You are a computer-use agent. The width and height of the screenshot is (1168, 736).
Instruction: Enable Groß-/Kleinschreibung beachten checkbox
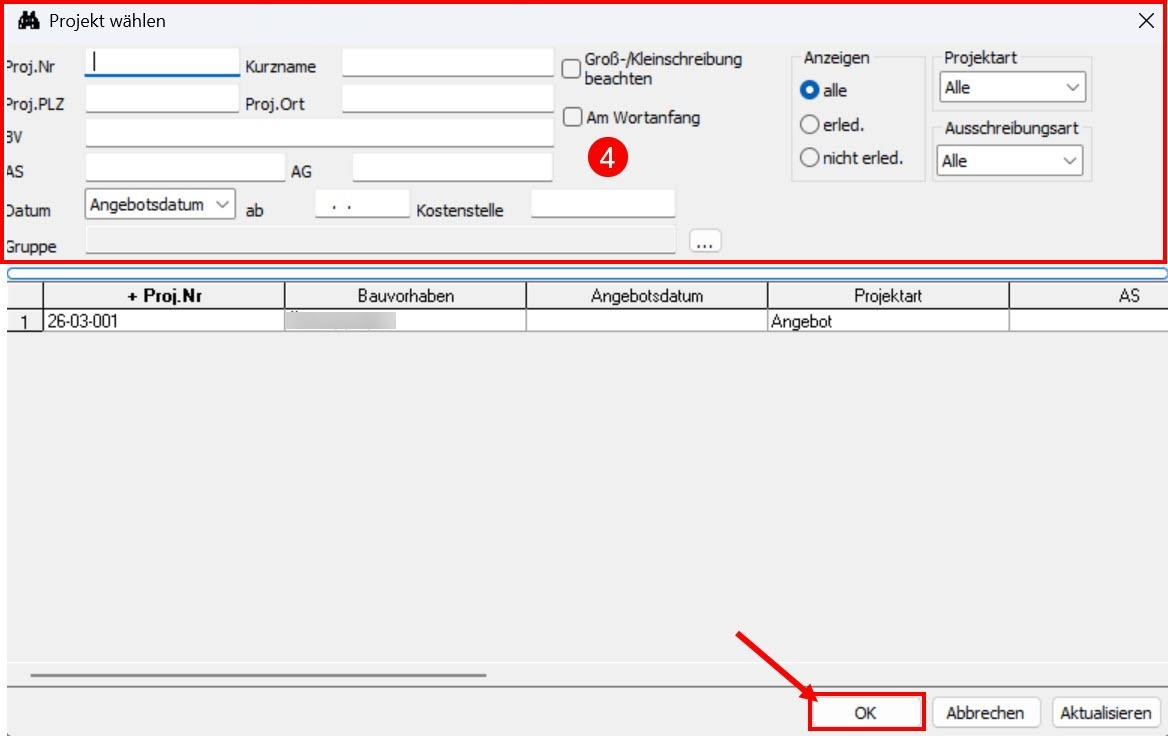click(x=571, y=69)
